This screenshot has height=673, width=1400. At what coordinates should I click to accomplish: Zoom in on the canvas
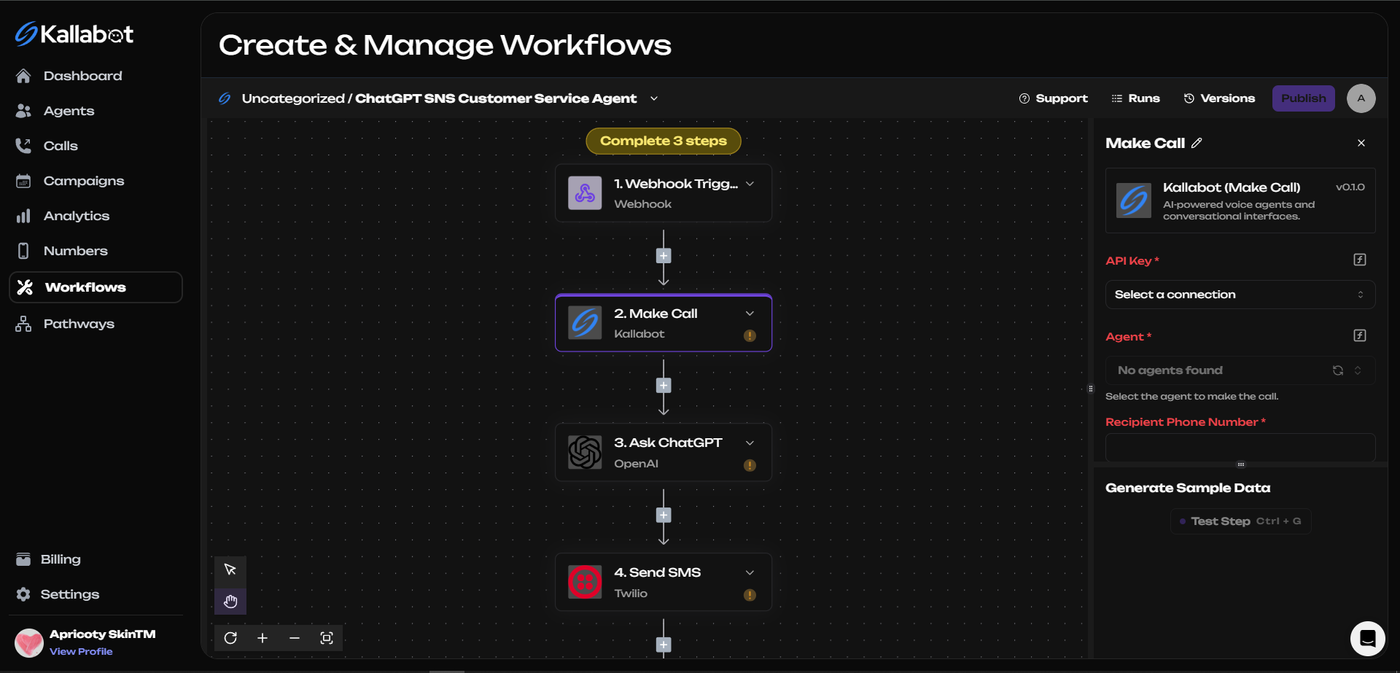coord(263,638)
